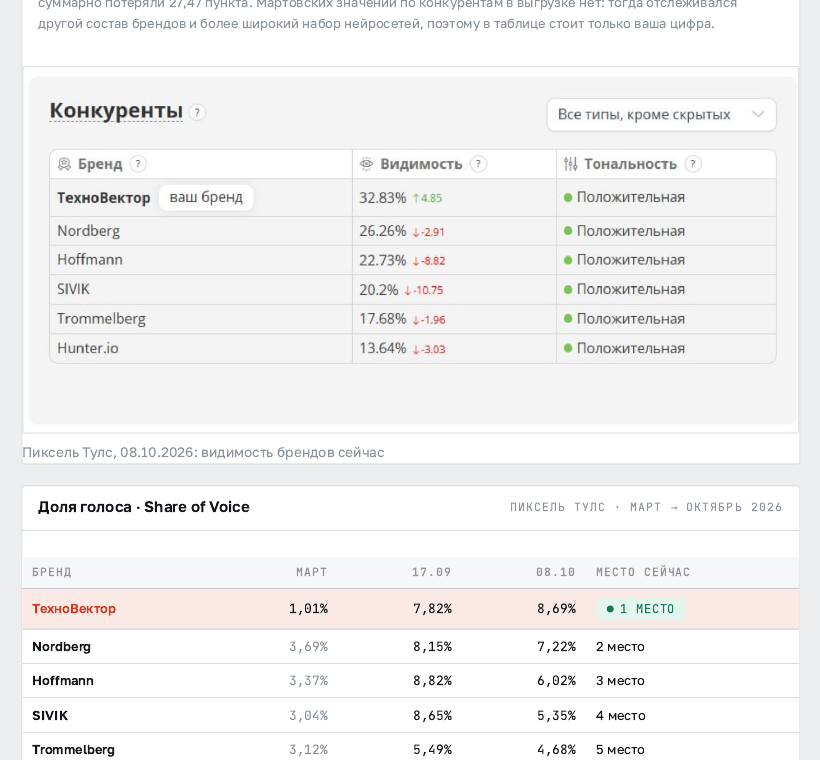Click the red -10.75 decrease indicator
This screenshot has width=820, height=760.
424,290
